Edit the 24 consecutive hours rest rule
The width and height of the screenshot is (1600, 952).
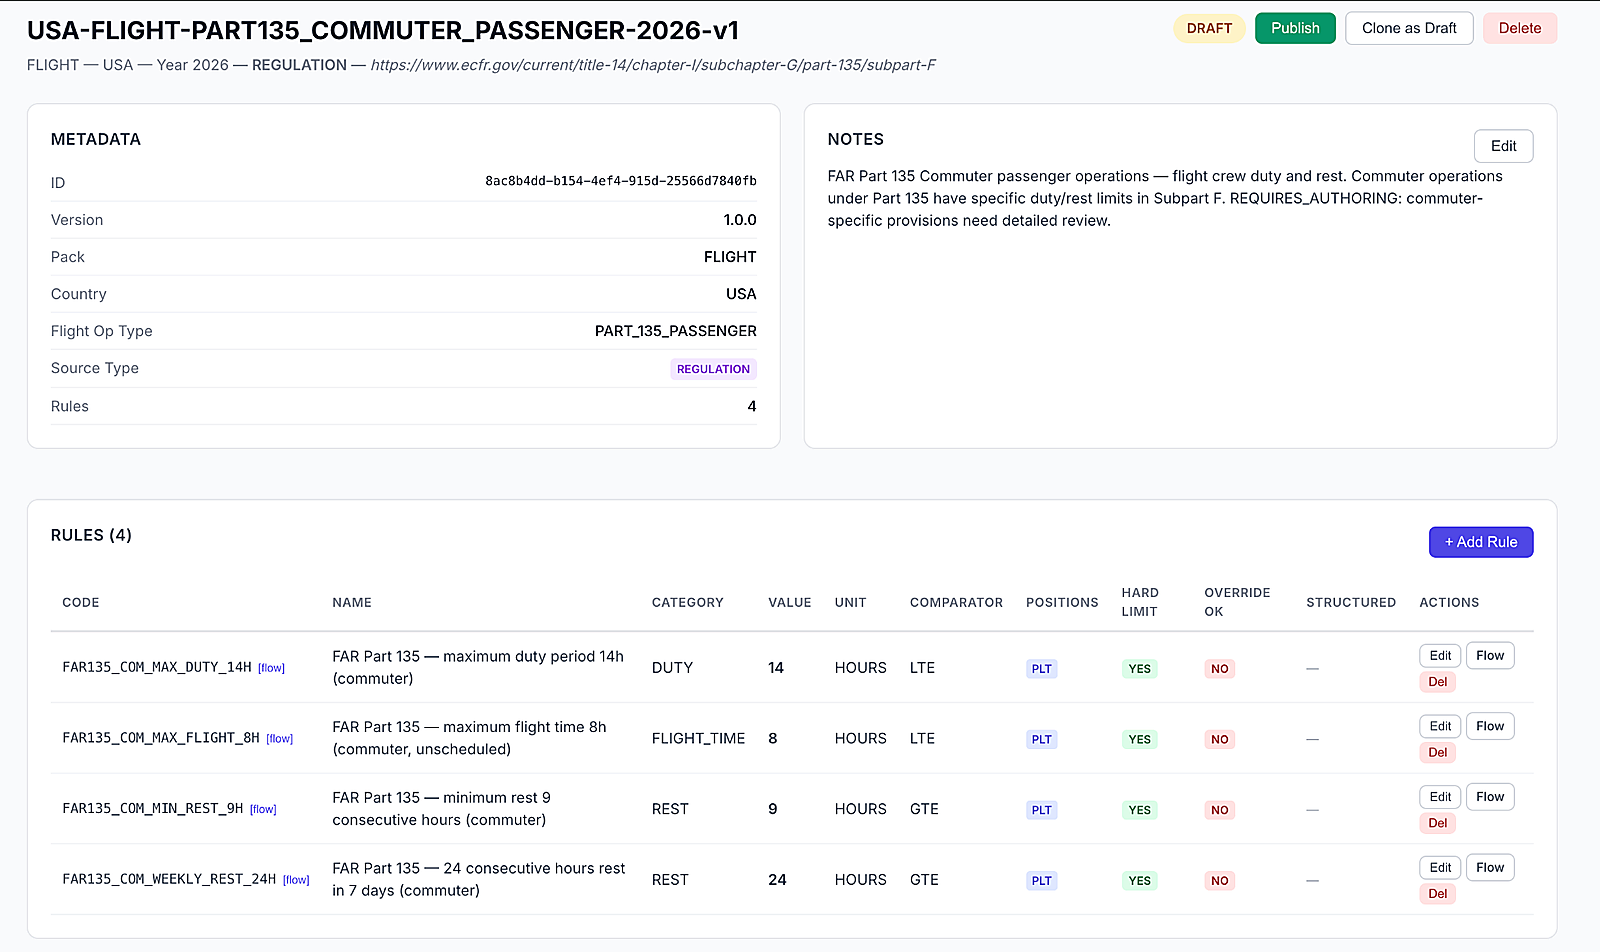point(1440,867)
